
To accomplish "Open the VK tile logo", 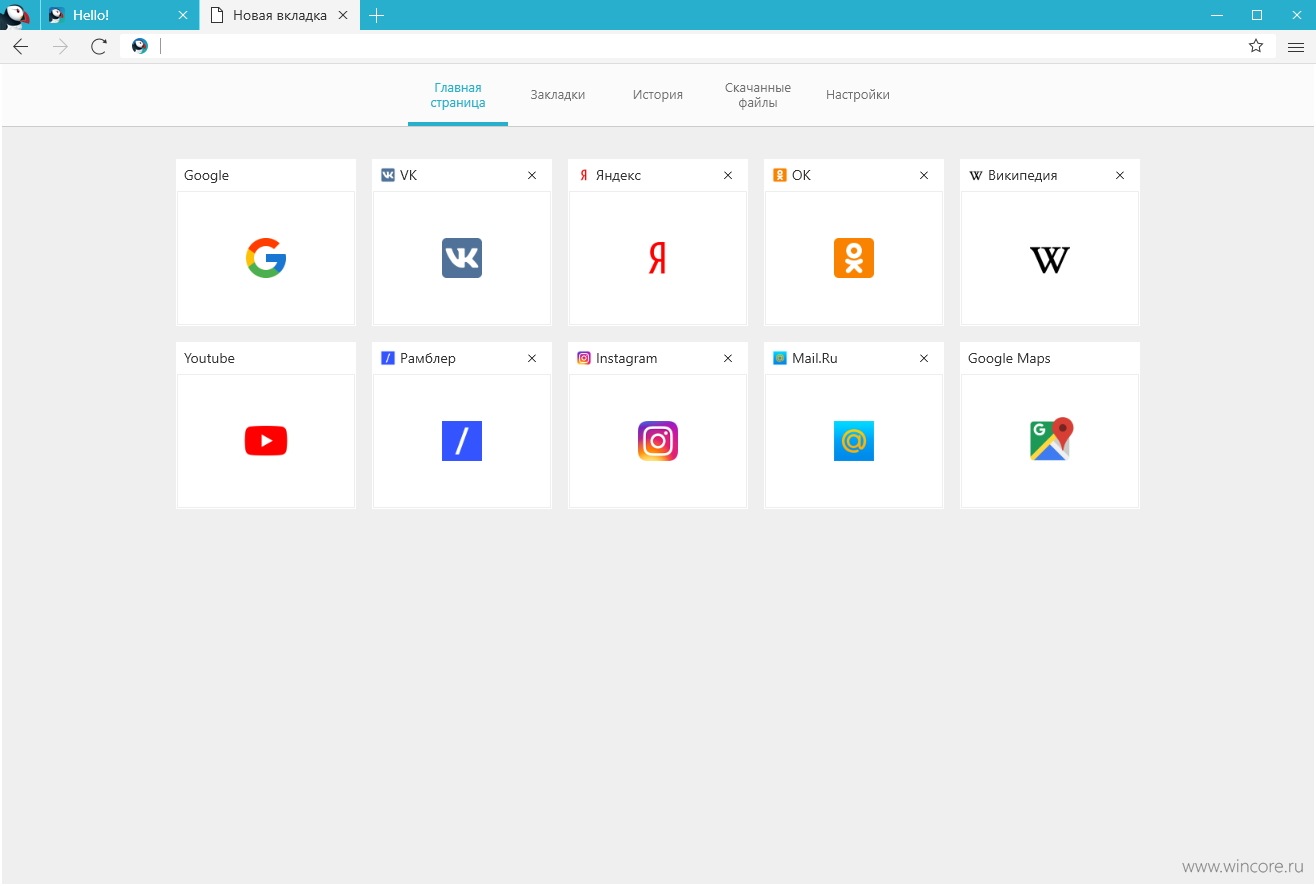I will 462,258.
